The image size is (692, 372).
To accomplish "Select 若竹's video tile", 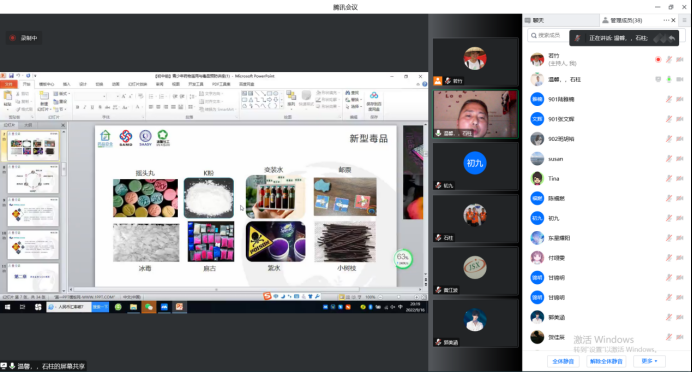I will click(475, 62).
